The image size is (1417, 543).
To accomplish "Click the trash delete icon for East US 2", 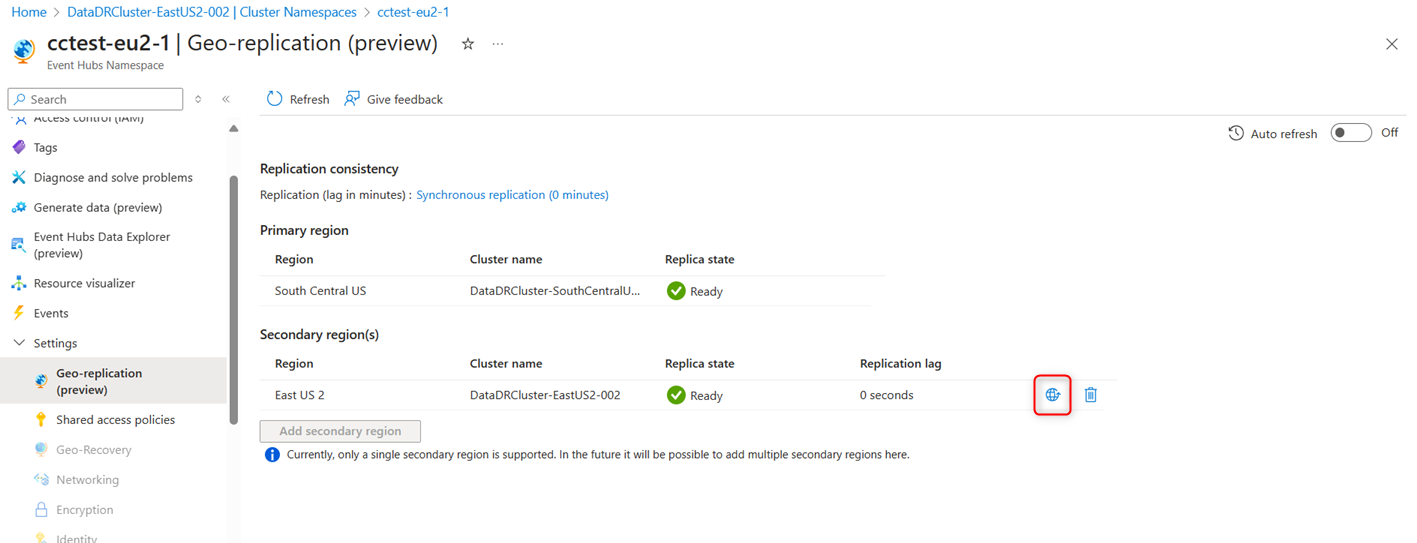I will (x=1091, y=395).
